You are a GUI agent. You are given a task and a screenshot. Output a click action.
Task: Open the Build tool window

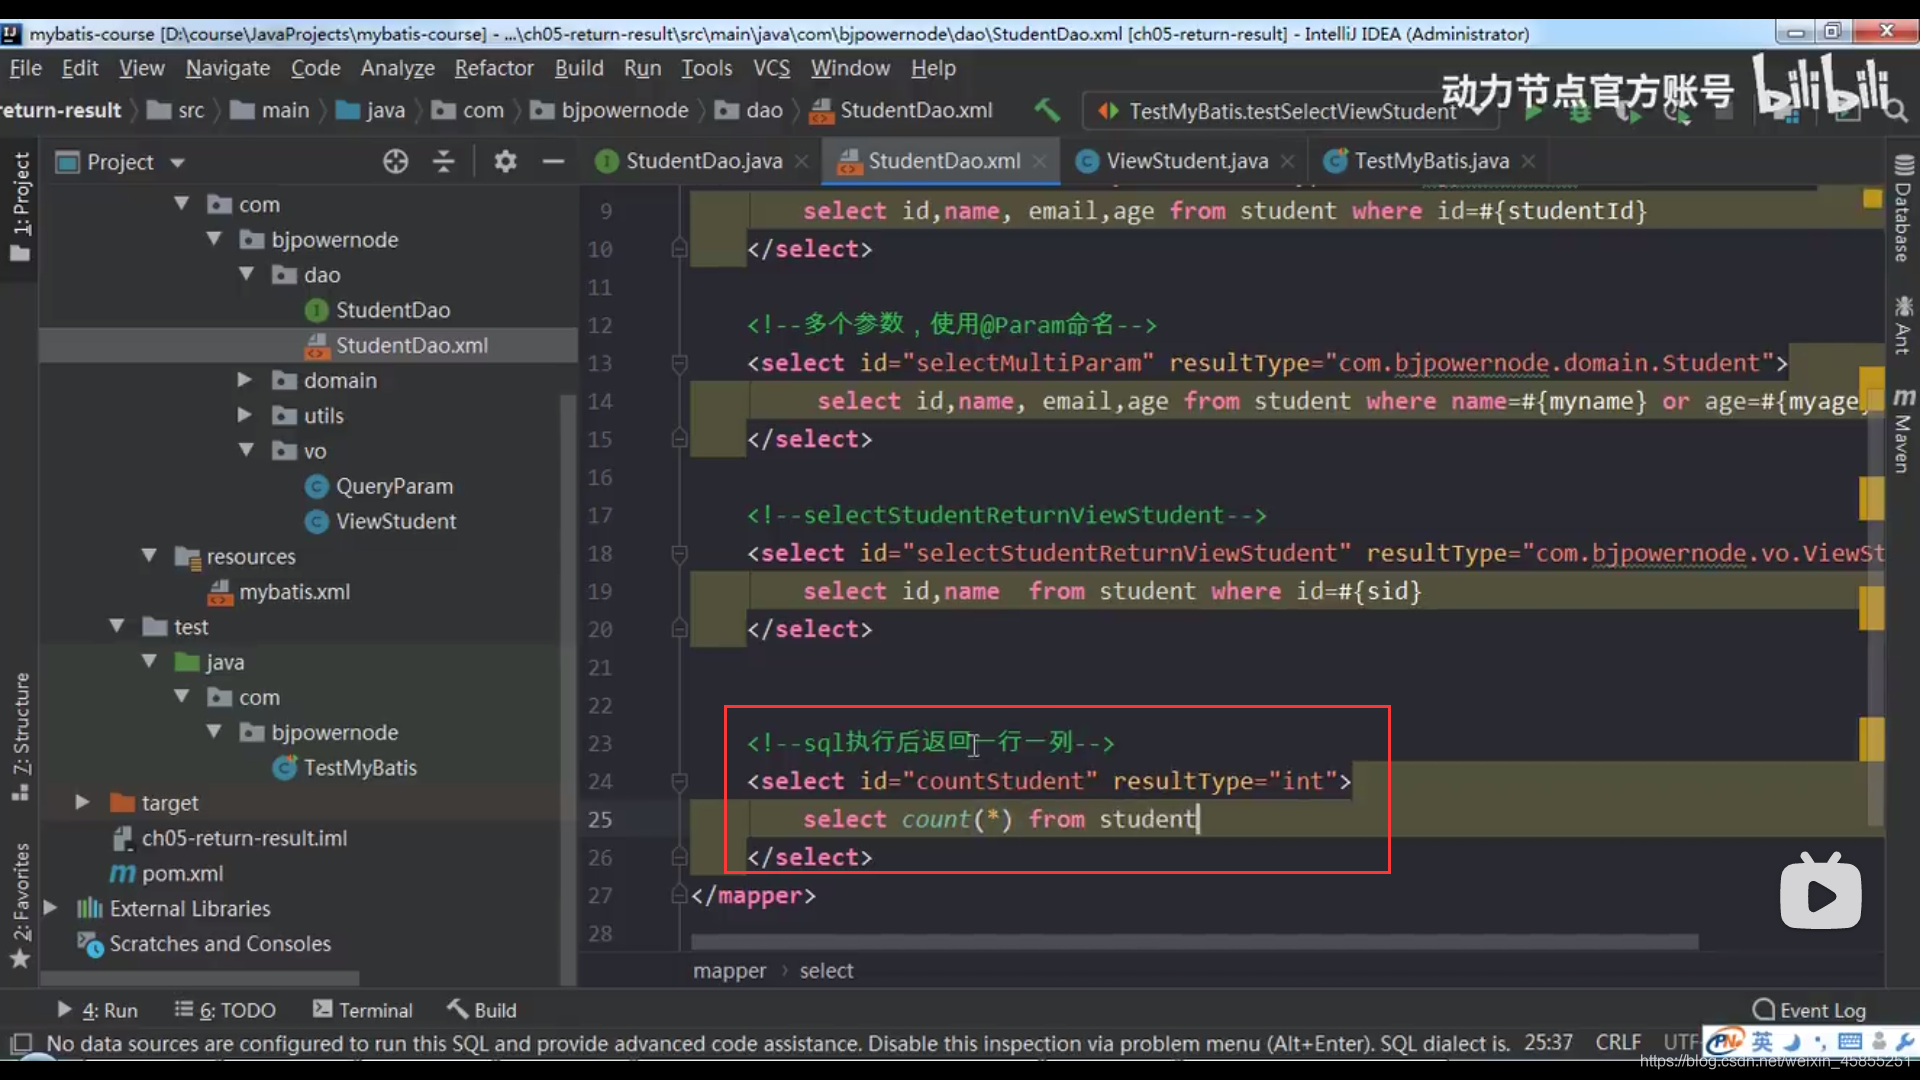click(482, 1010)
